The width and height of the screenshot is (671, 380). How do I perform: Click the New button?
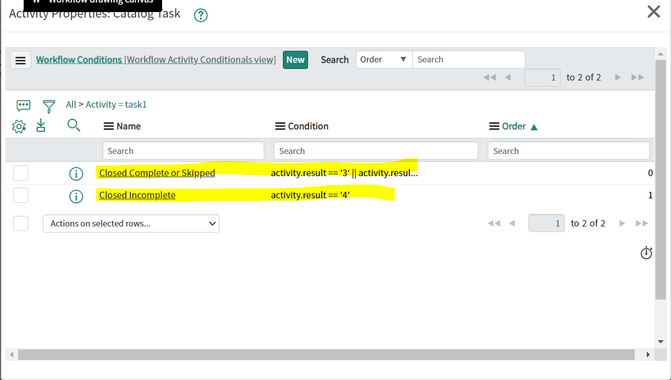point(295,60)
